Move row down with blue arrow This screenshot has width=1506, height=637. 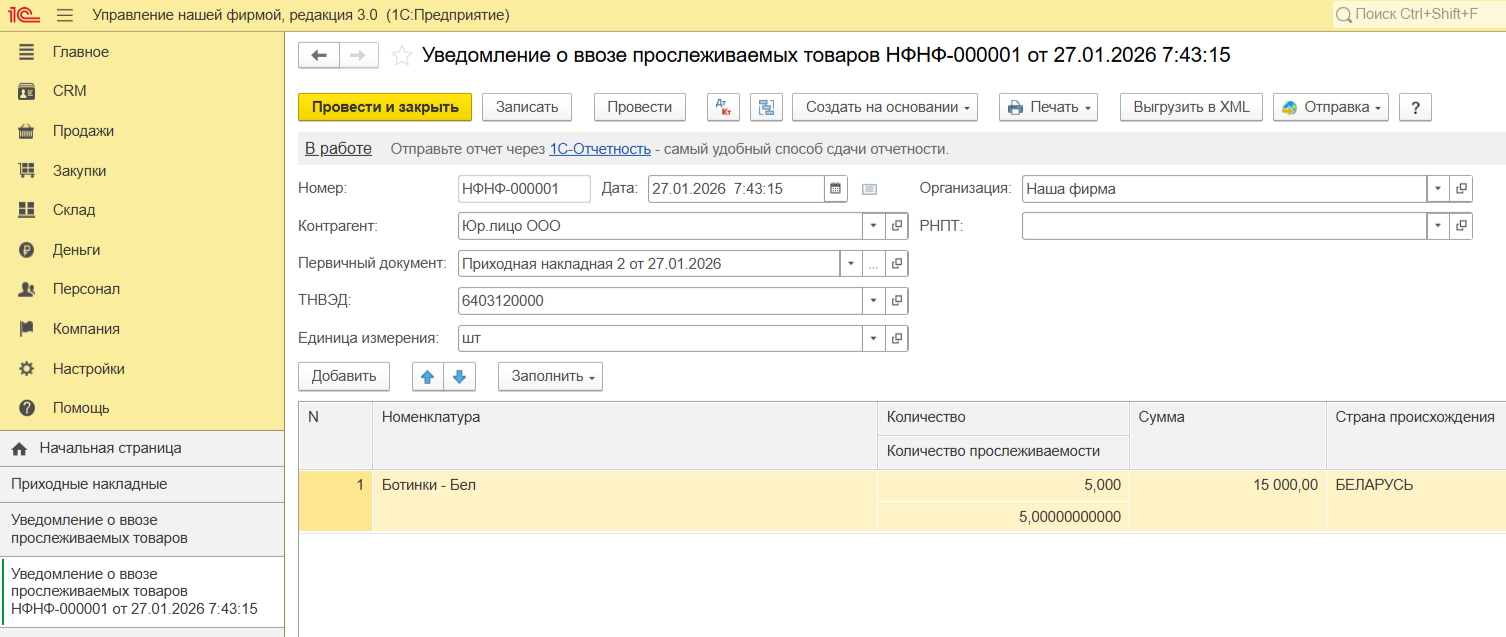tap(459, 377)
